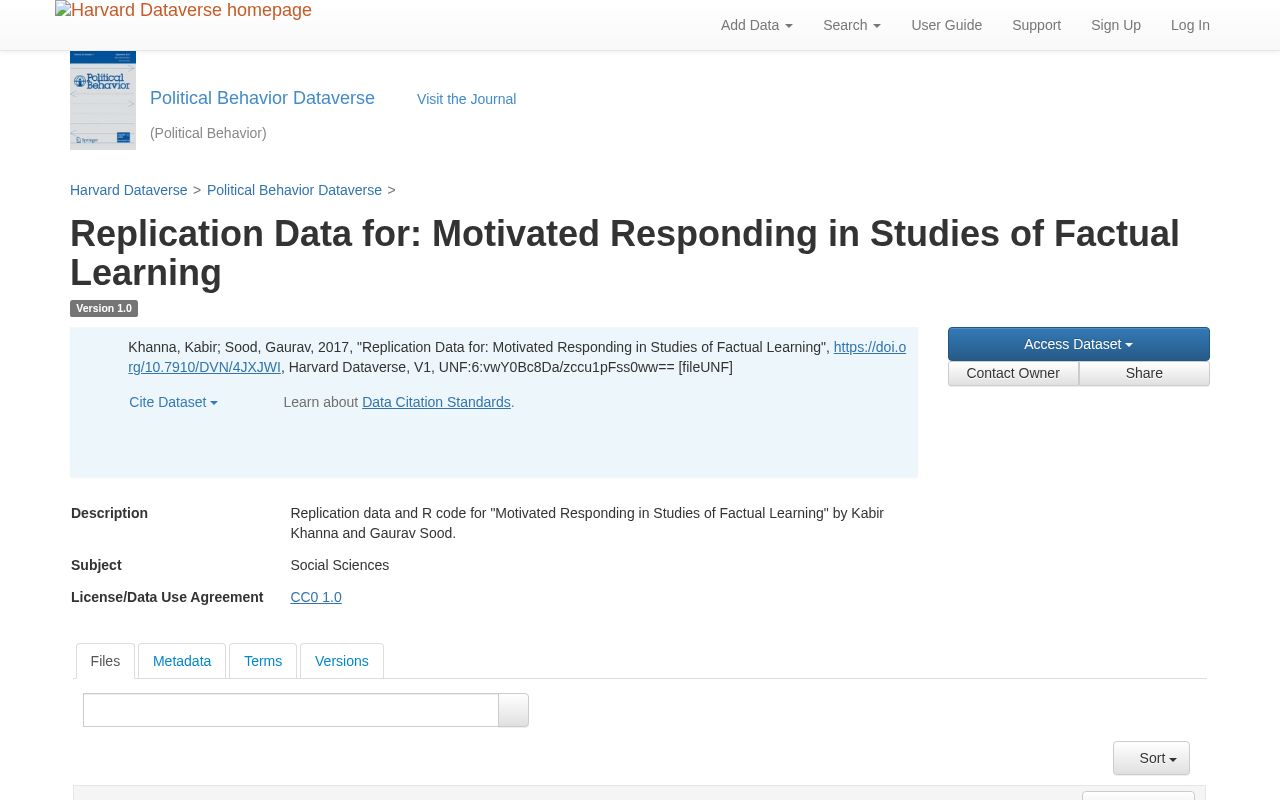
Task: Click the Share button
Action: pos(1144,373)
